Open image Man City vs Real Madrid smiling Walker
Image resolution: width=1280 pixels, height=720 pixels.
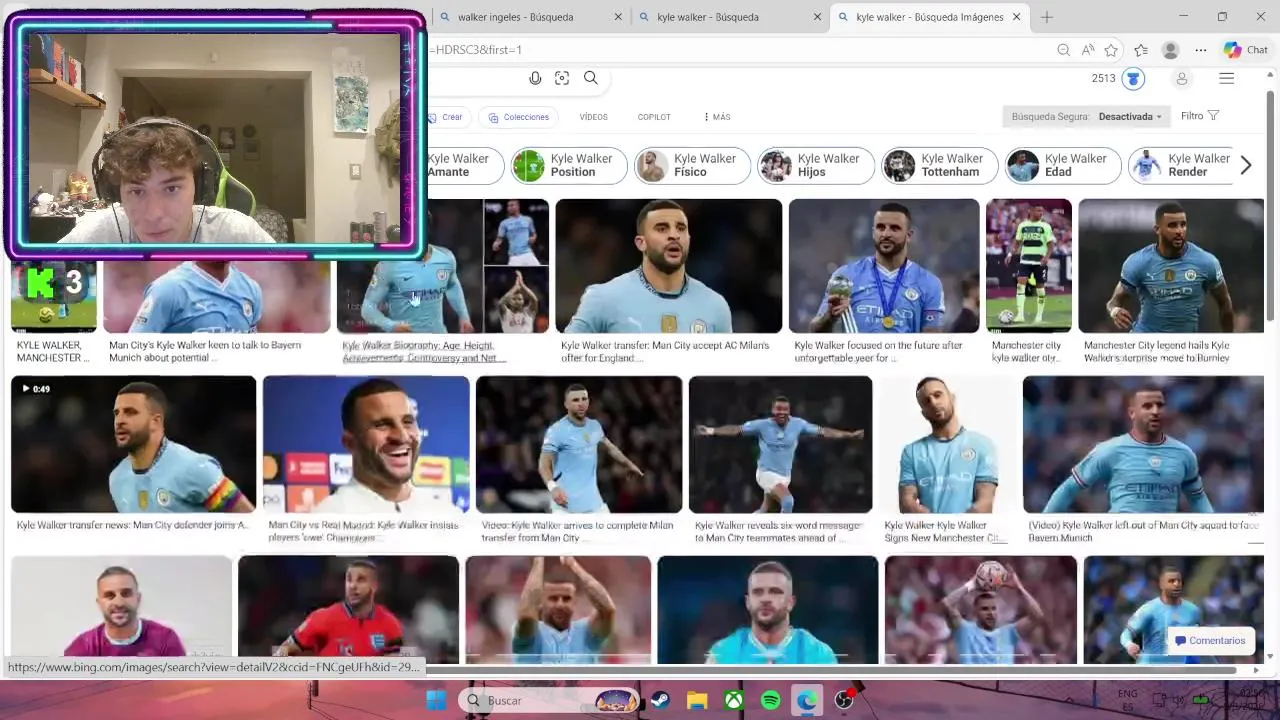[x=366, y=444]
